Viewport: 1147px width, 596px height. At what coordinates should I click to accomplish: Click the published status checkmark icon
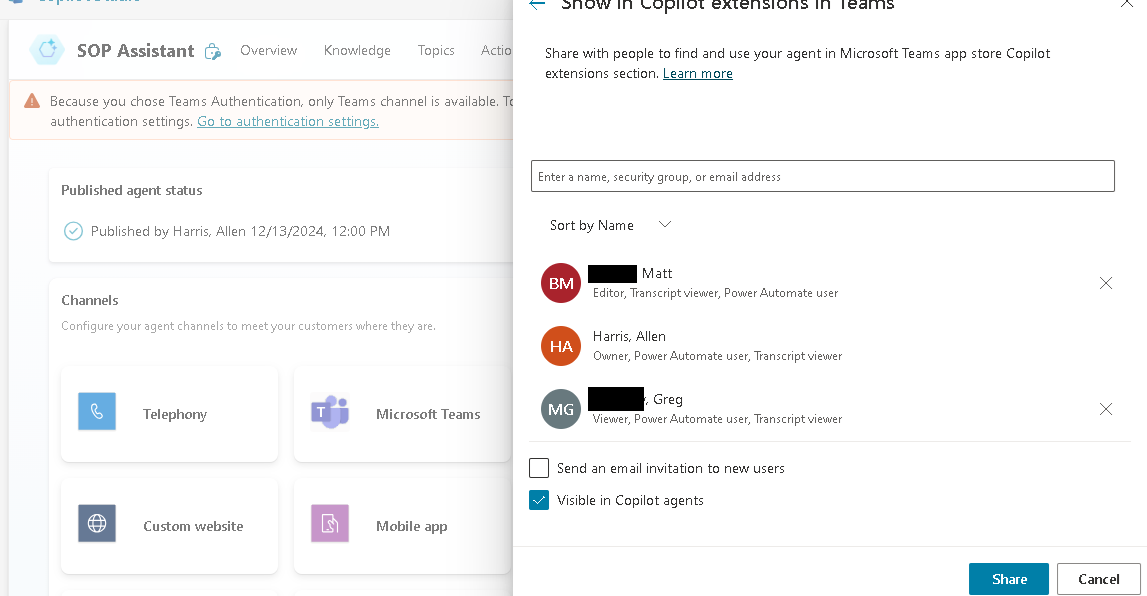click(x=73, y=231)
